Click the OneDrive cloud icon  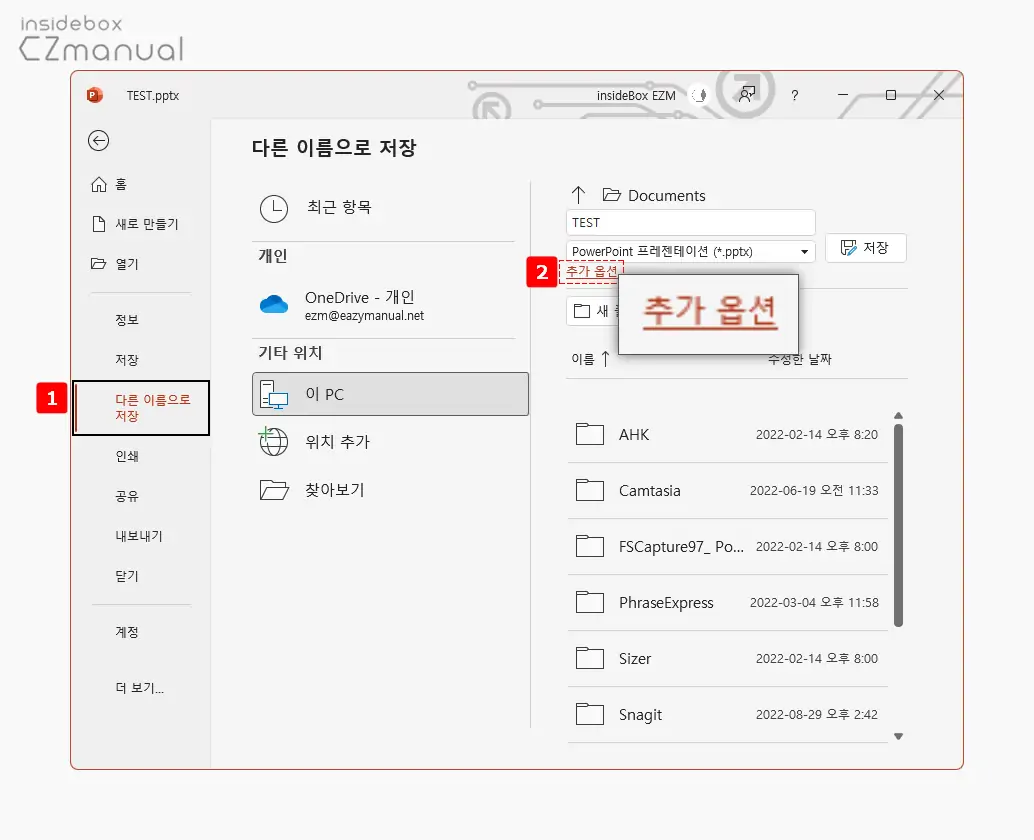[274, 304]
